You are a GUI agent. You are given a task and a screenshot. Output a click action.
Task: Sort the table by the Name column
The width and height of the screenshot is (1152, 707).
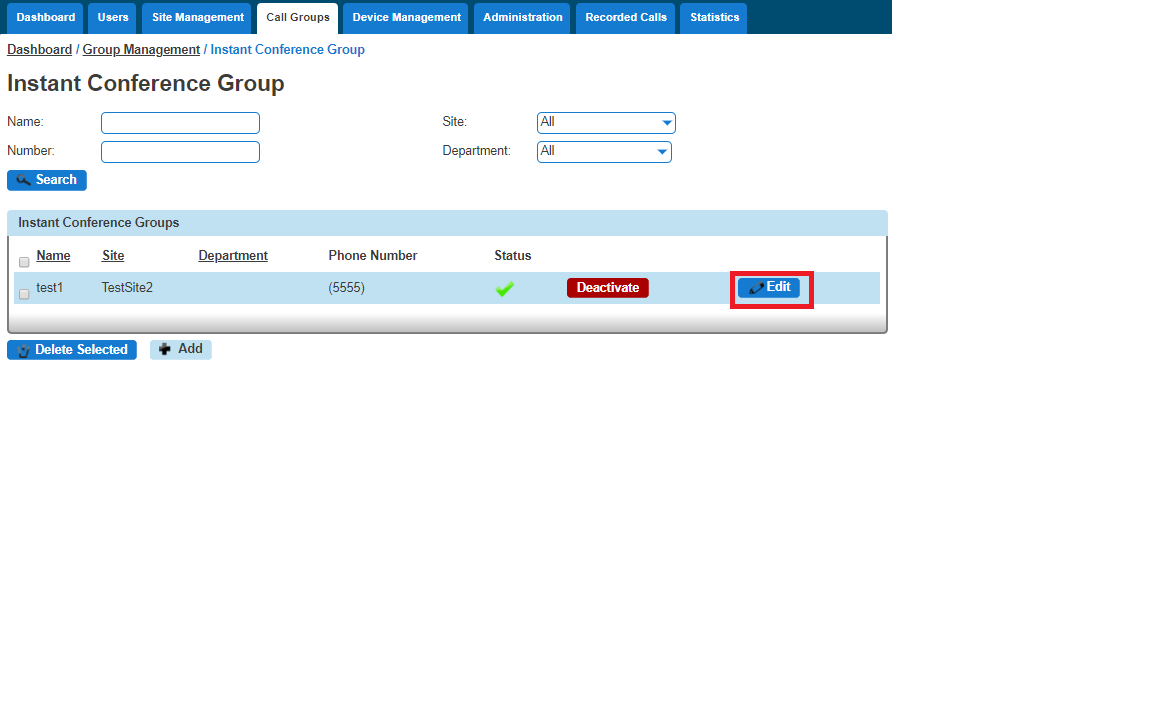tap(54, 256)
